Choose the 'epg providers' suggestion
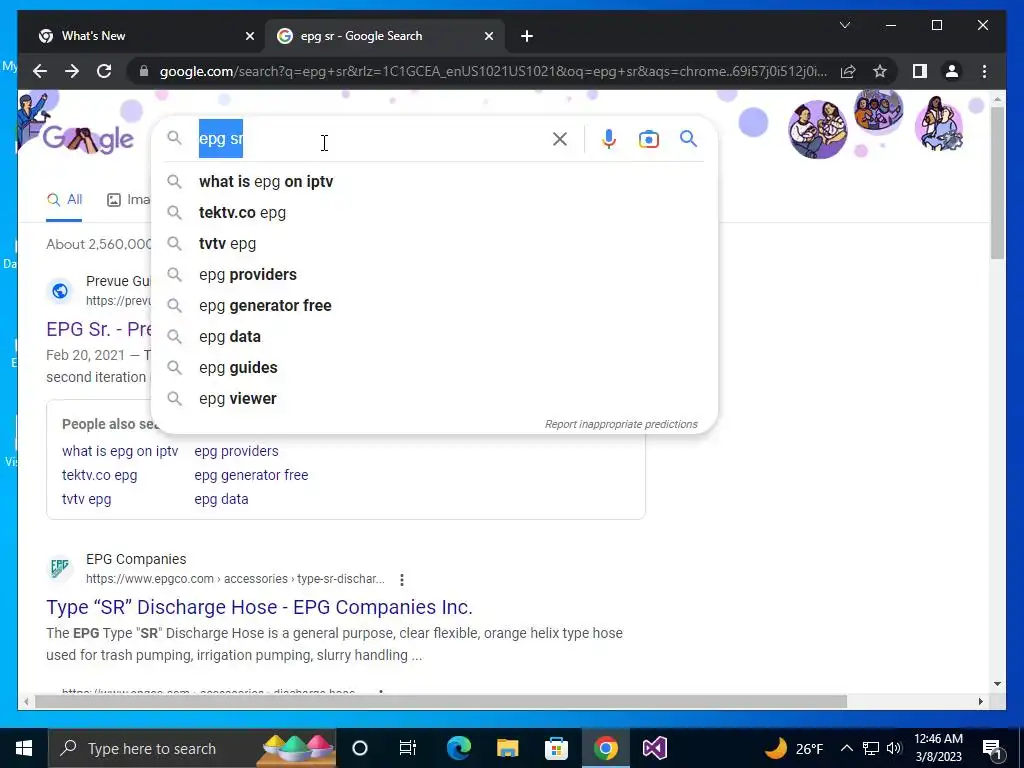 [434, 274]
